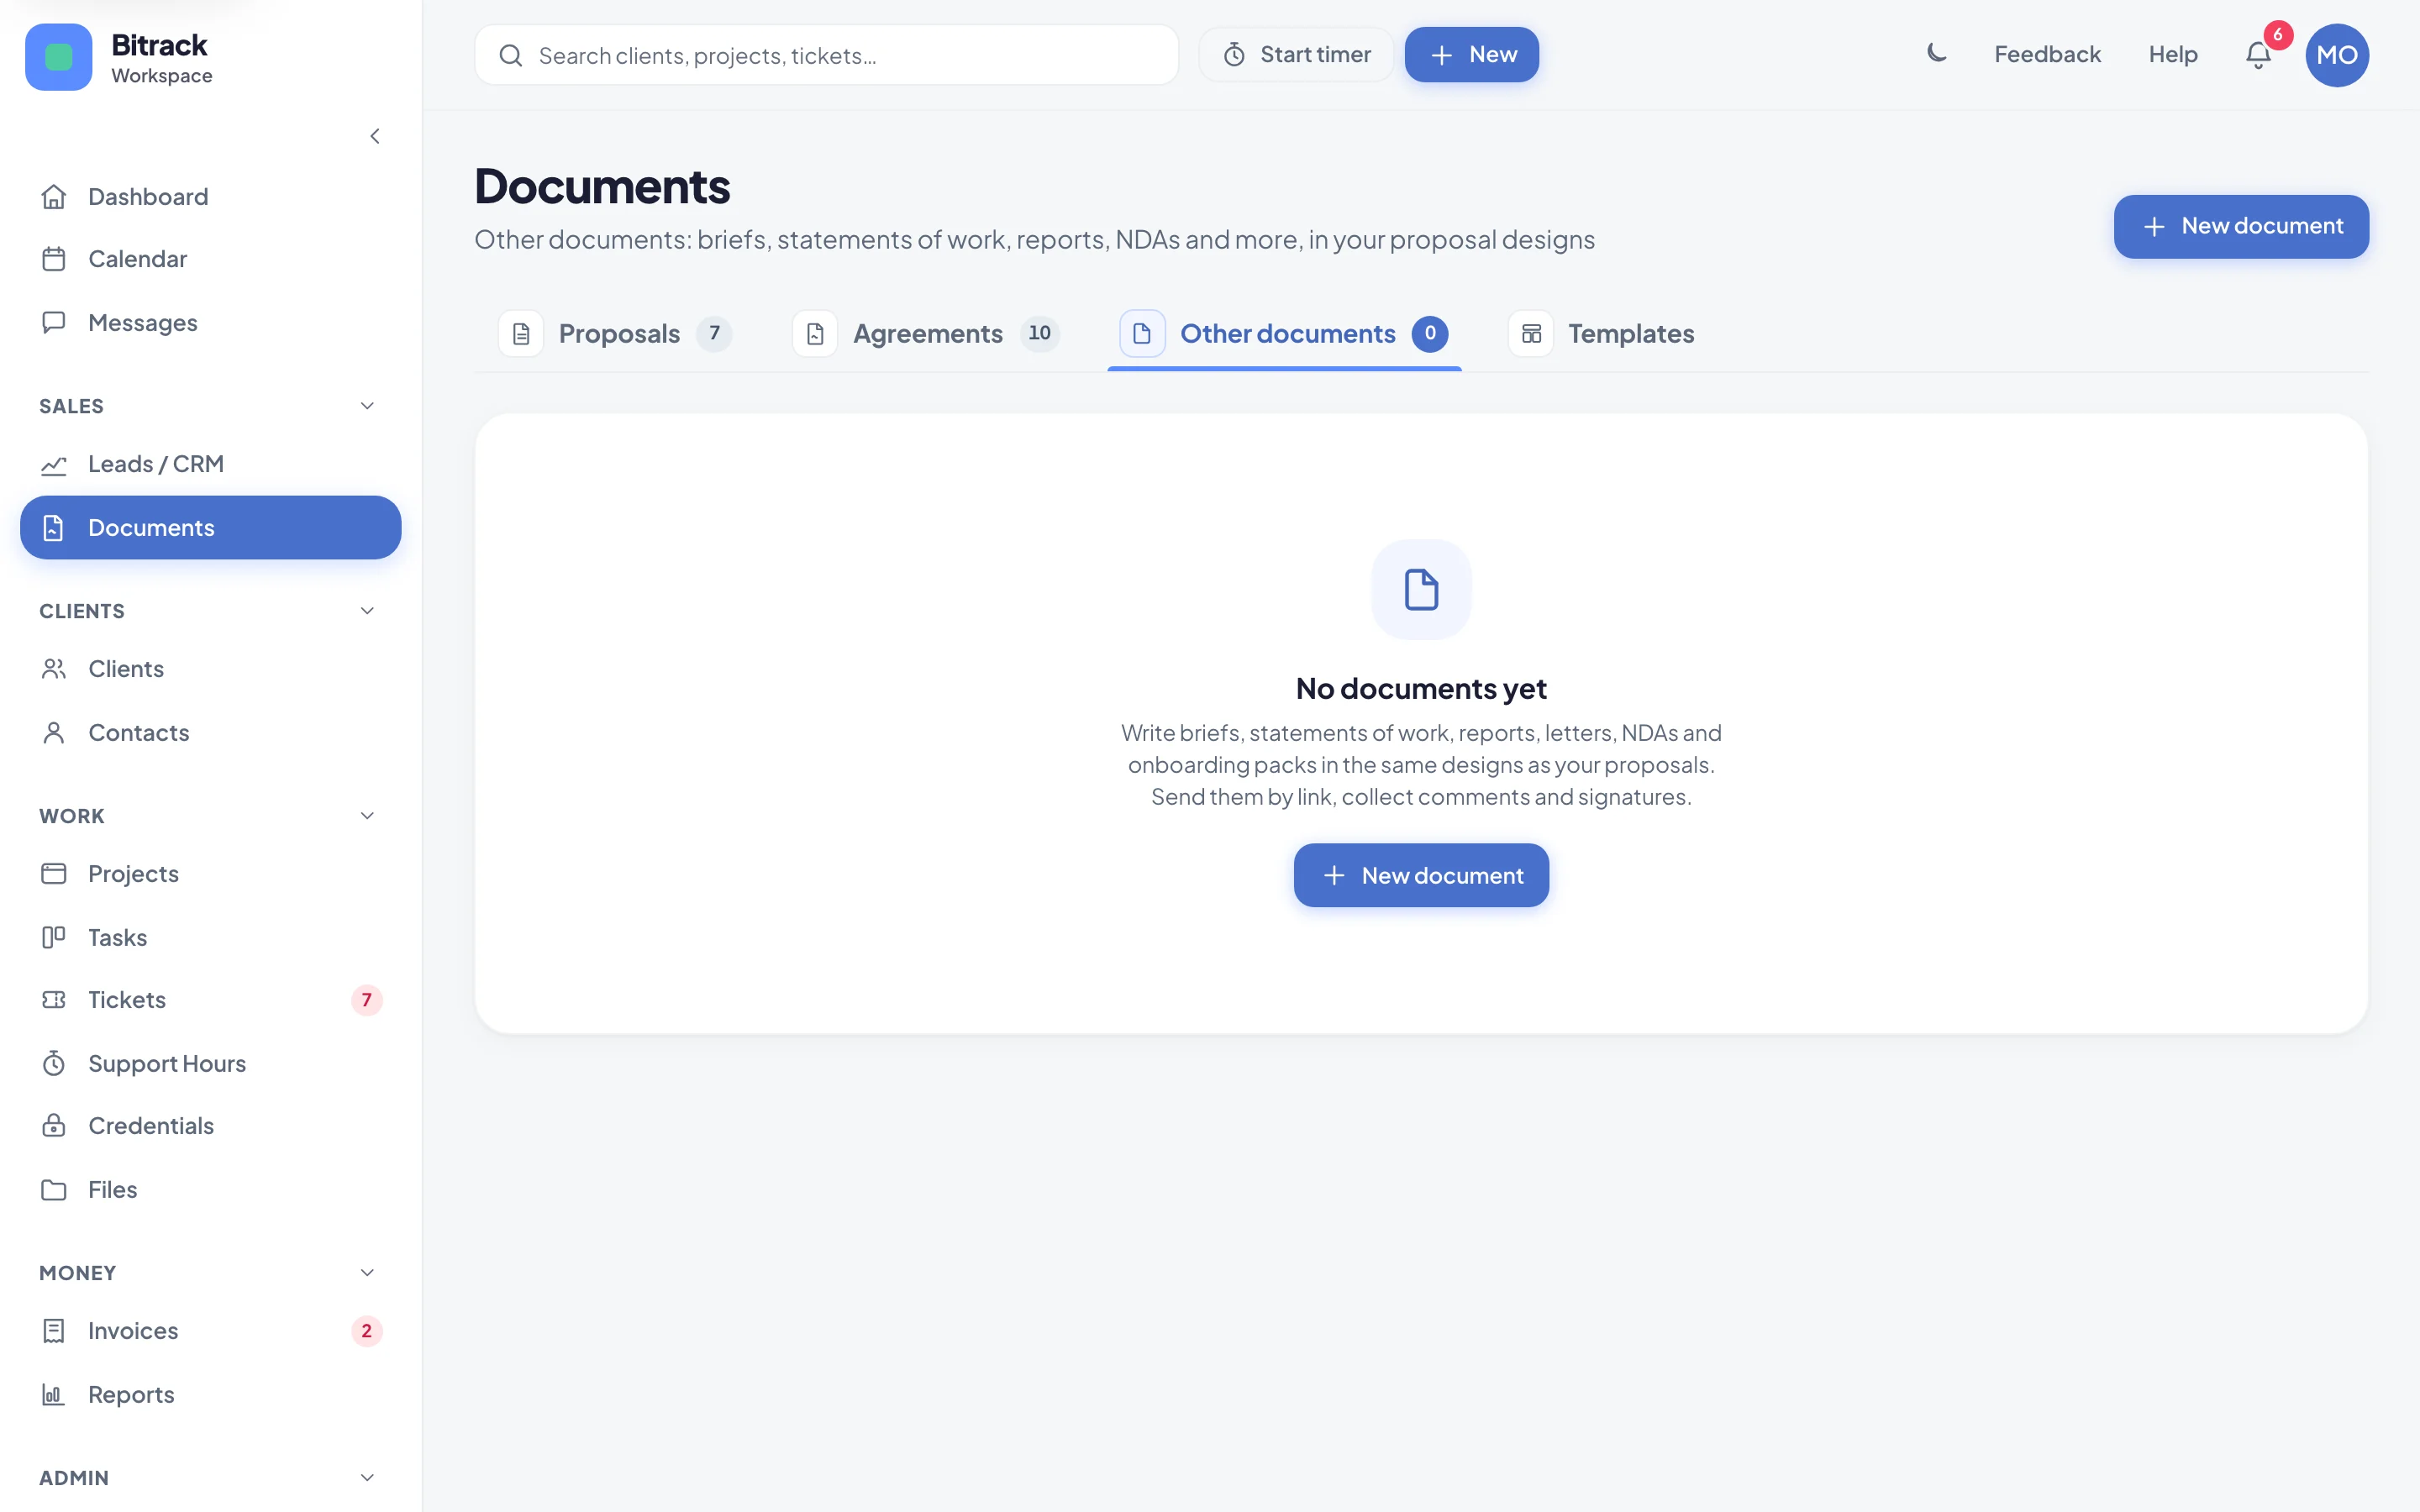This screenshot has width=2420, height=1512.
Task: Open Tasks in the sidebar
Action: [210, 937]
